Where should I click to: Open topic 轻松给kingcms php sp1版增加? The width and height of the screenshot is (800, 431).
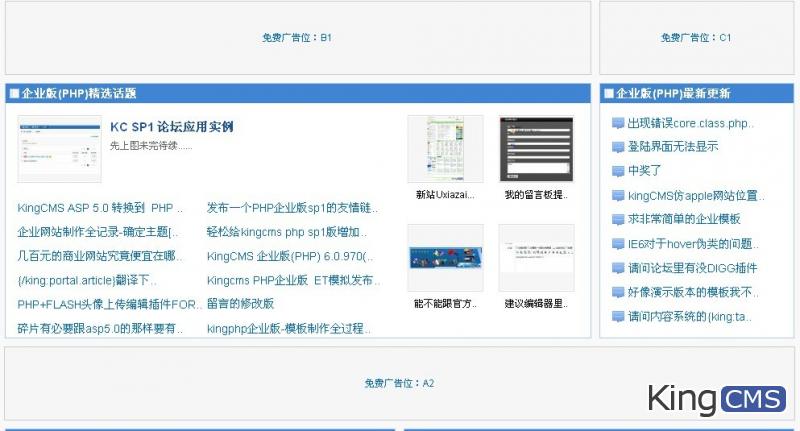click(x=287, y=232)
